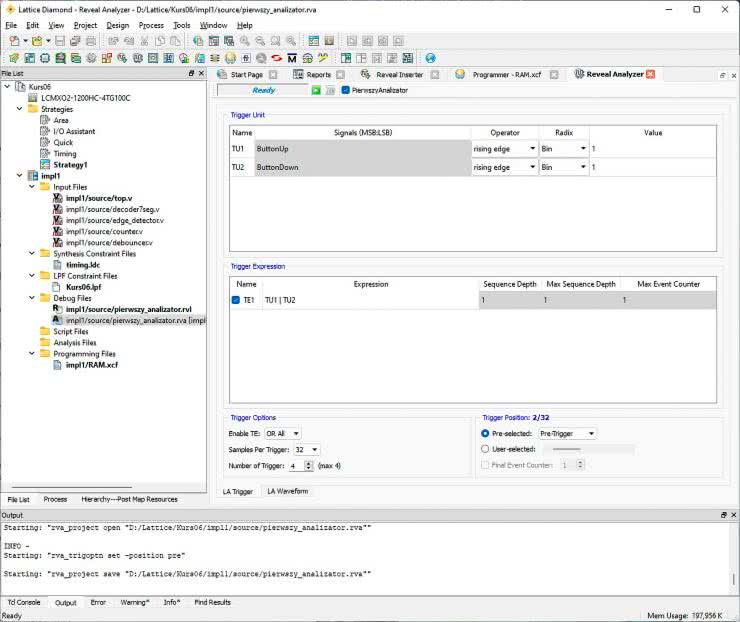Image resolution: width=740 pixels, height=622 pixels.
Task: Close the File List panel
Action: [x=202, y=74]
